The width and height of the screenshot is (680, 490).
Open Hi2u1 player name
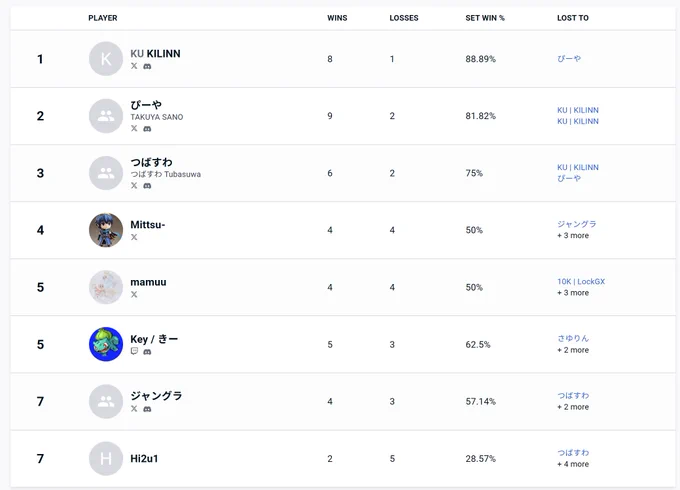pyautogui.click(x=144, y=458)
